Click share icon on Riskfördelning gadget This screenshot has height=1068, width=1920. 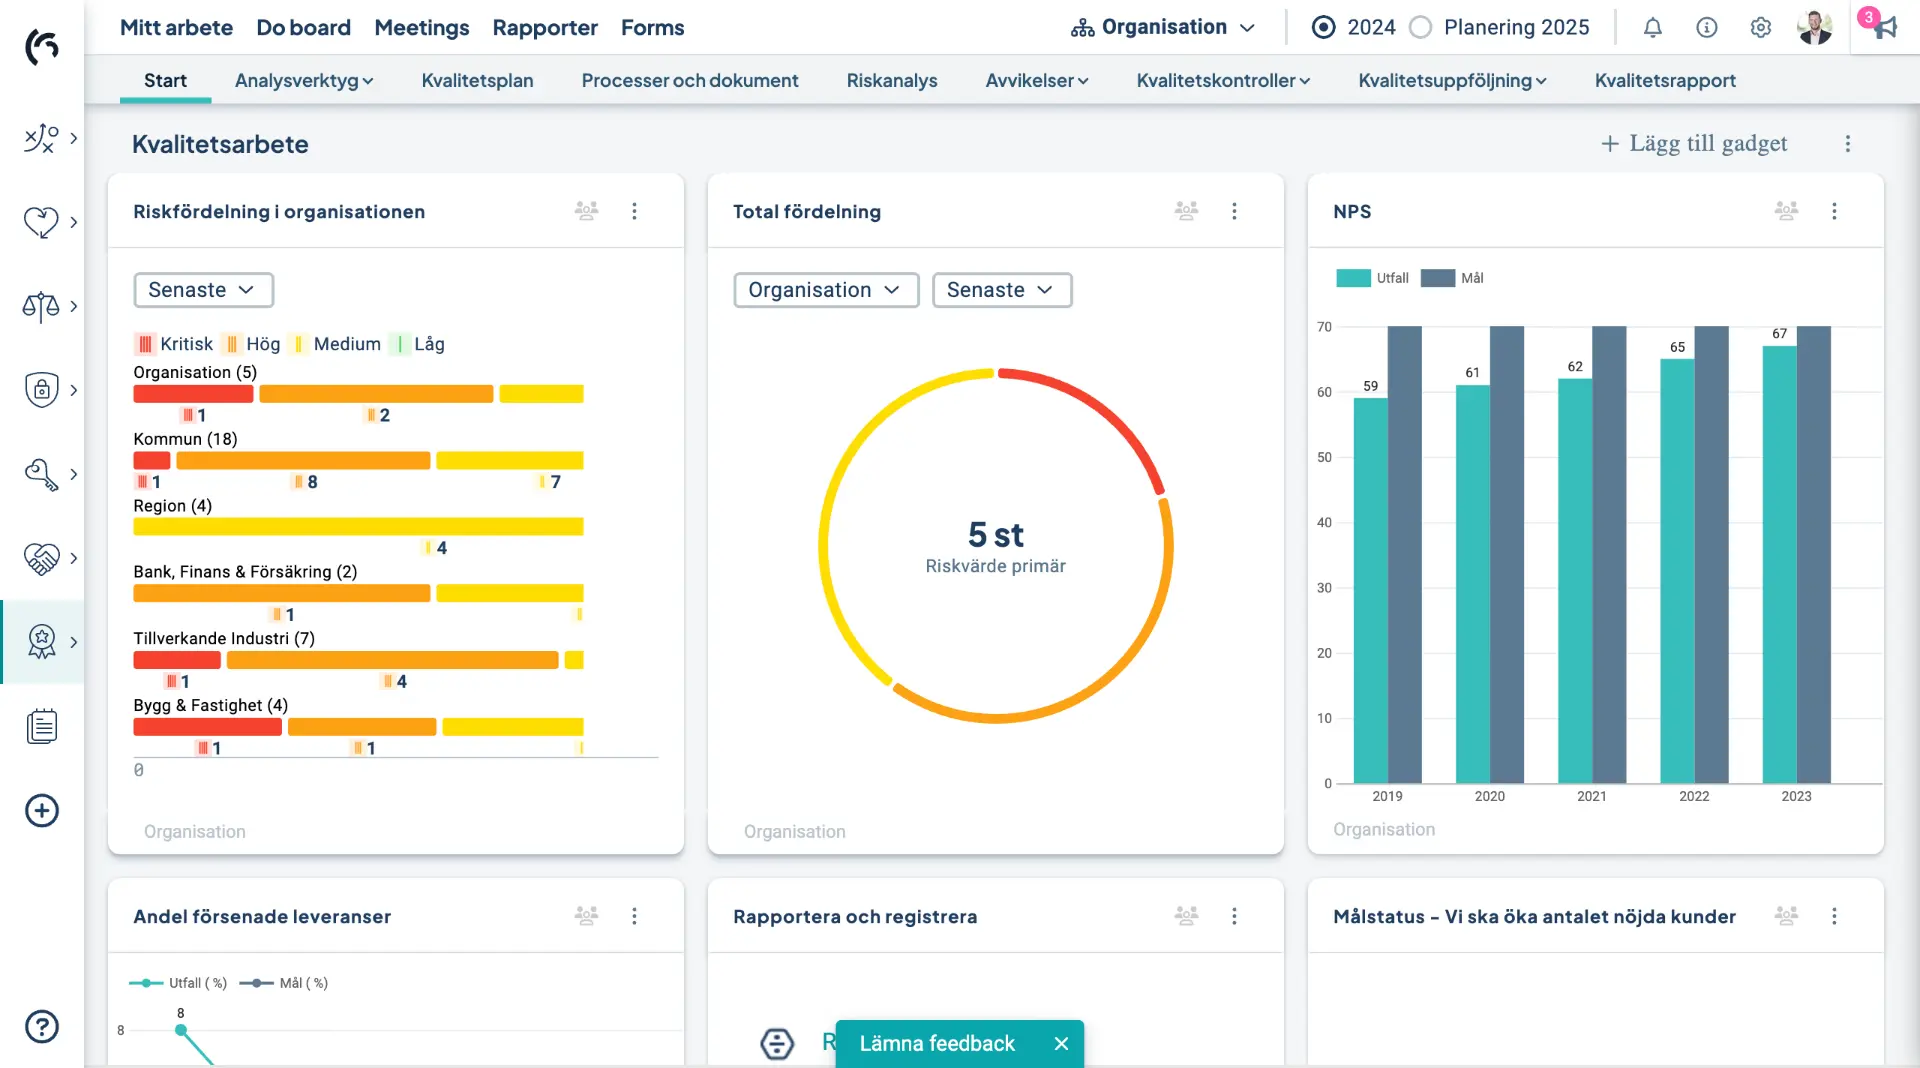coord(587,211)
